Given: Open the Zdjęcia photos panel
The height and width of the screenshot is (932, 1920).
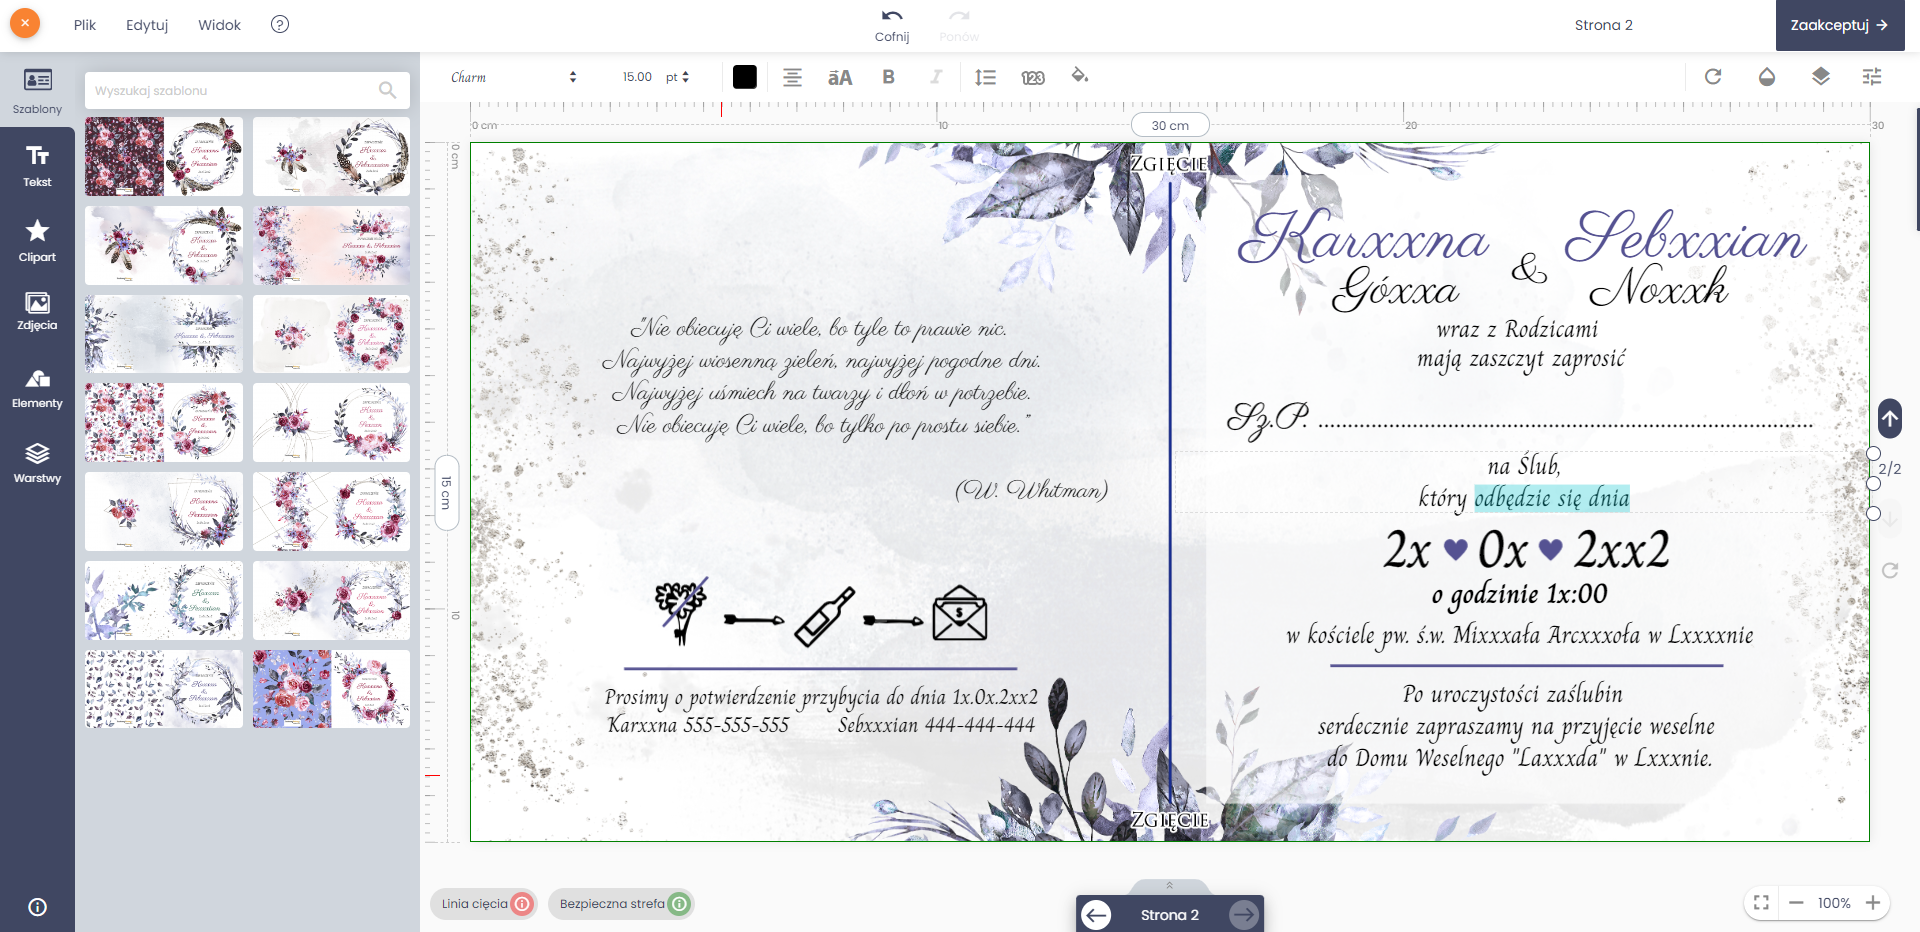Looking at the screenshot, I should coord(37,311).
